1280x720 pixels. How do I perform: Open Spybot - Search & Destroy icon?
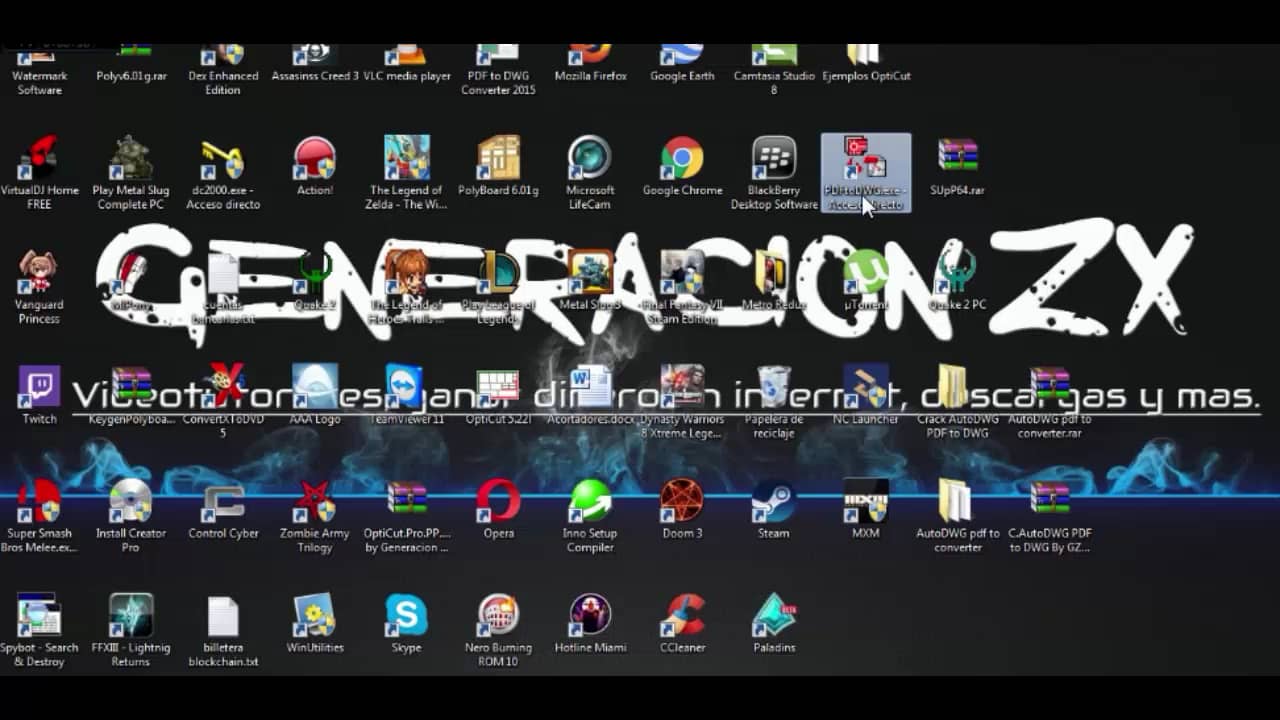click(39, 615)
